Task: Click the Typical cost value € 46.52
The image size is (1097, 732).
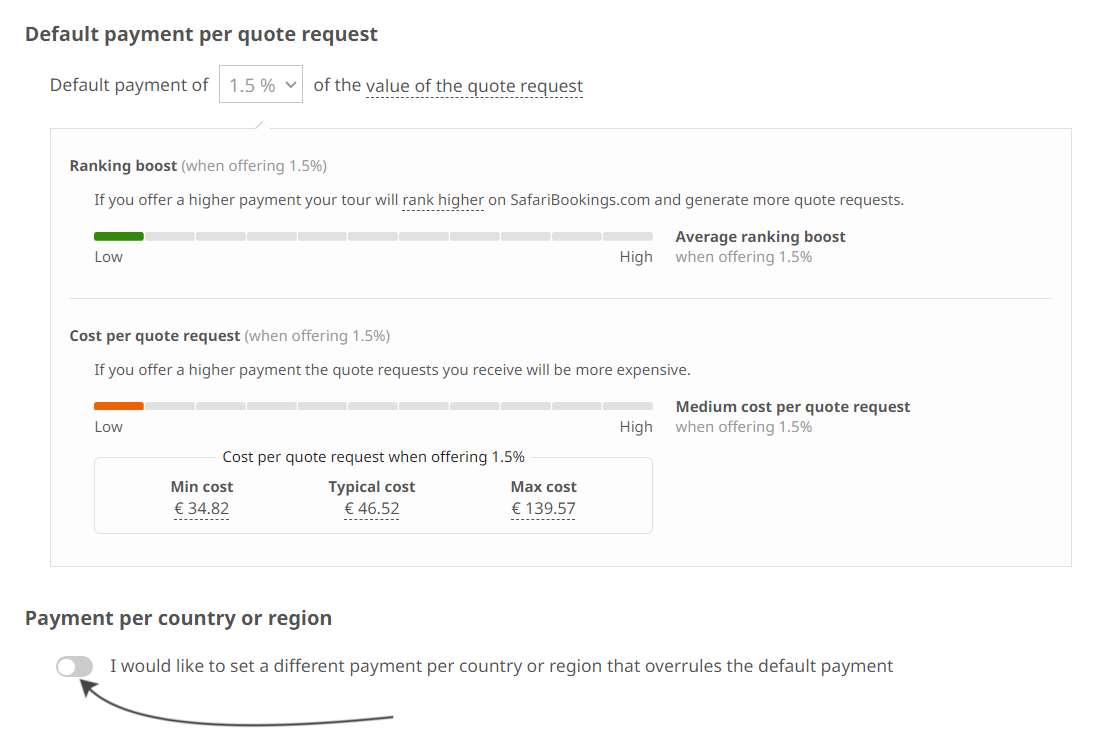Action: point(372,509)
